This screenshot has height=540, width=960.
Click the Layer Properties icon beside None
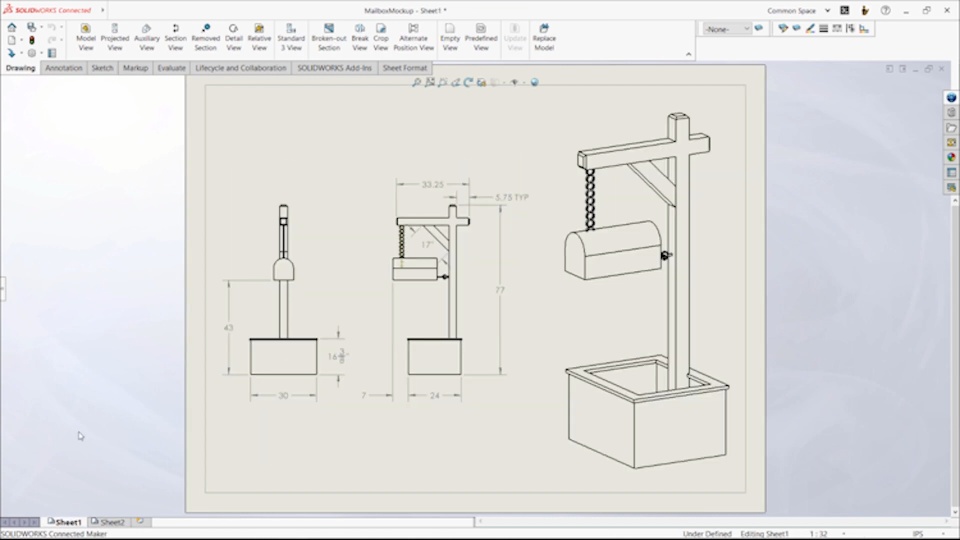coord(759,28)
